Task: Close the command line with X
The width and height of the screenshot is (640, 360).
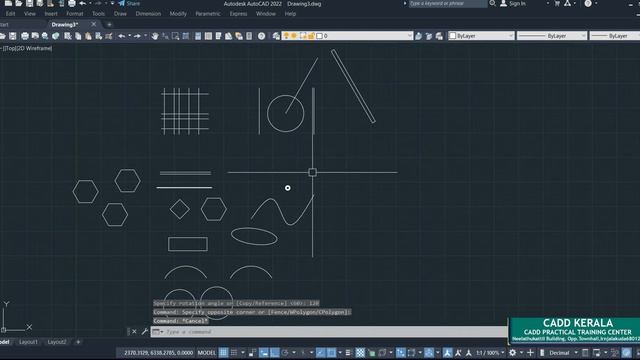Action: 134,332
